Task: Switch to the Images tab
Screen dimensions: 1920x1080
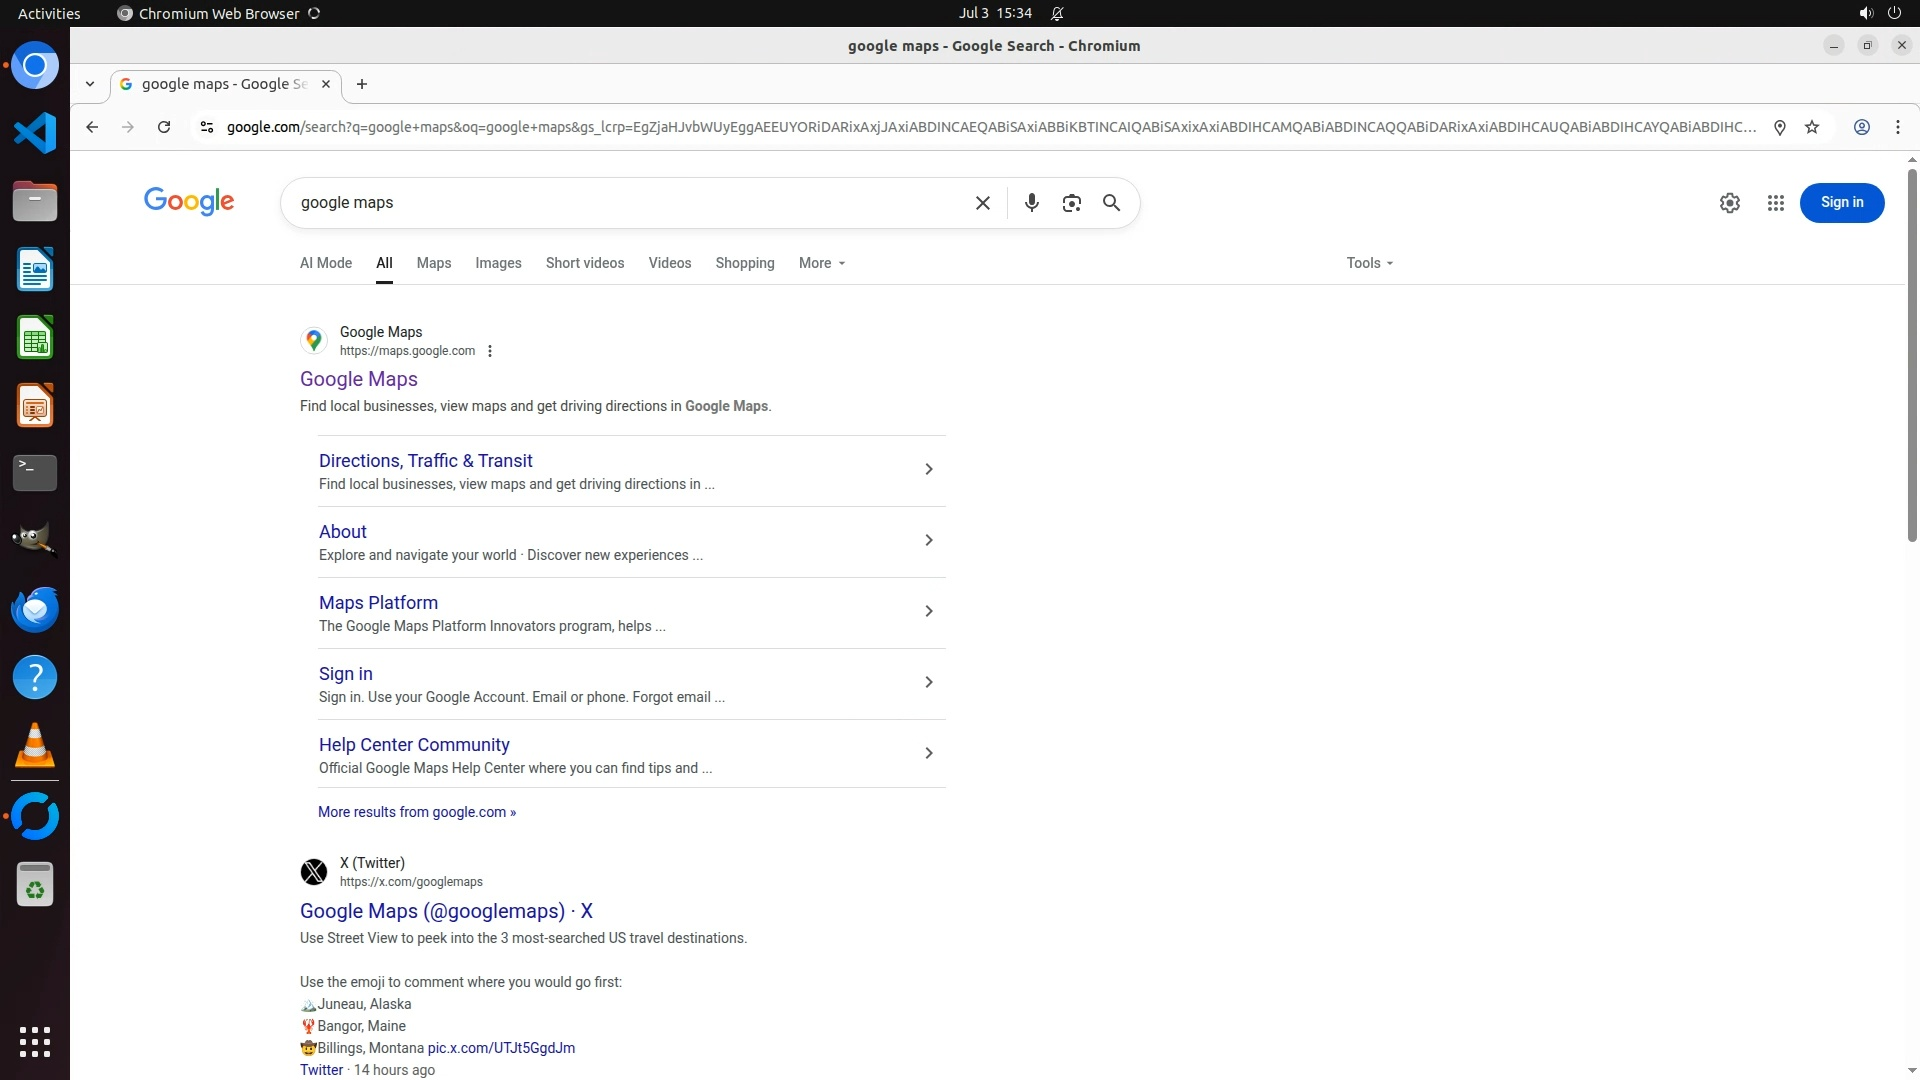Action: [x=498, y=263]
